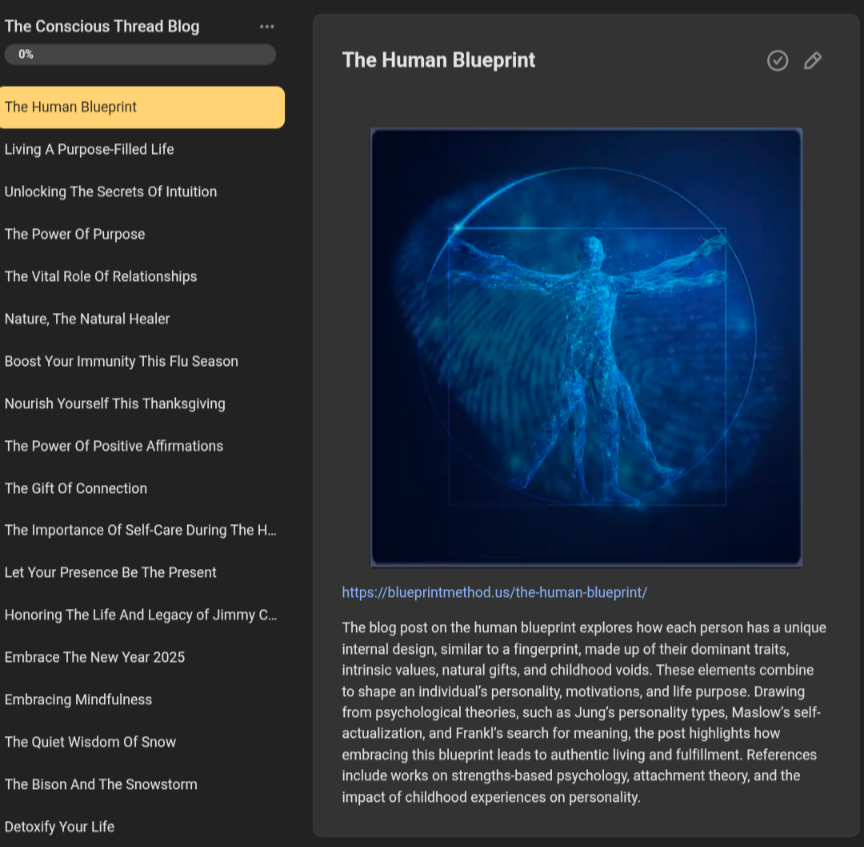Viewport: 864px width, 847px height.
Task: Click The Conscious Thread Blog title
Action: click(102, 26)
